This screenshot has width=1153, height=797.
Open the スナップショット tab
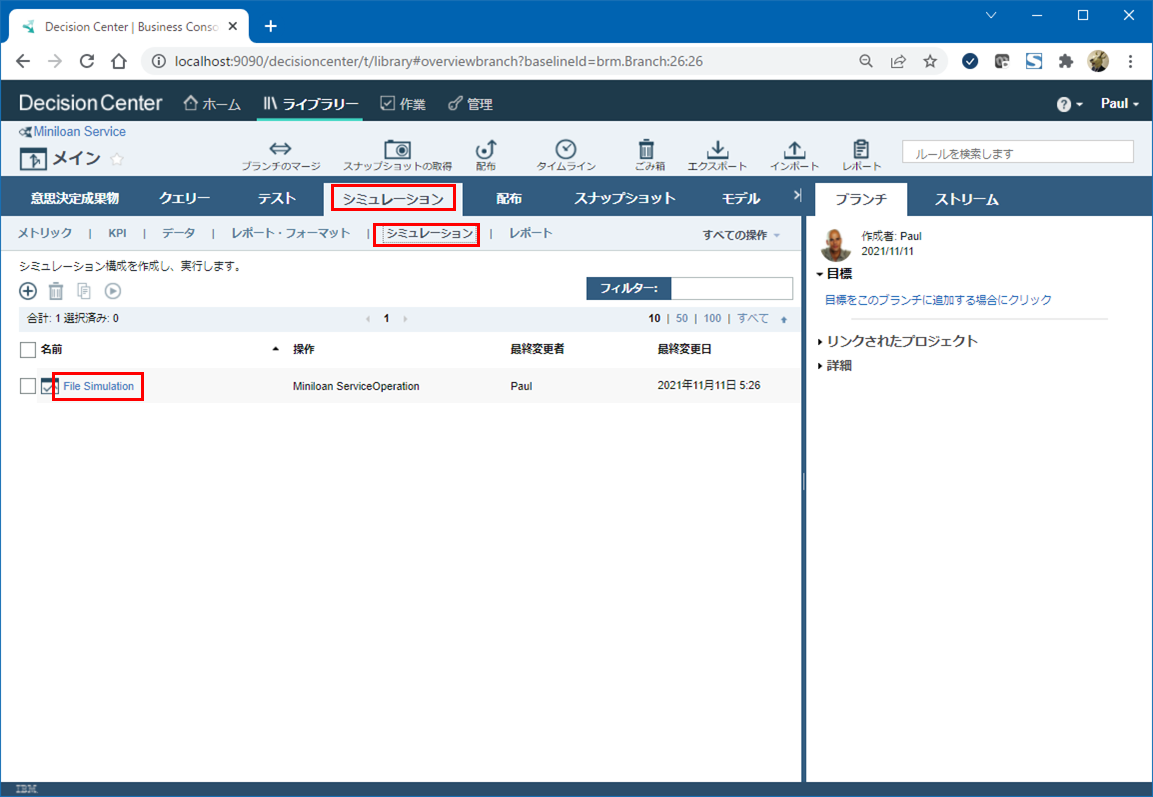point(625,199)
